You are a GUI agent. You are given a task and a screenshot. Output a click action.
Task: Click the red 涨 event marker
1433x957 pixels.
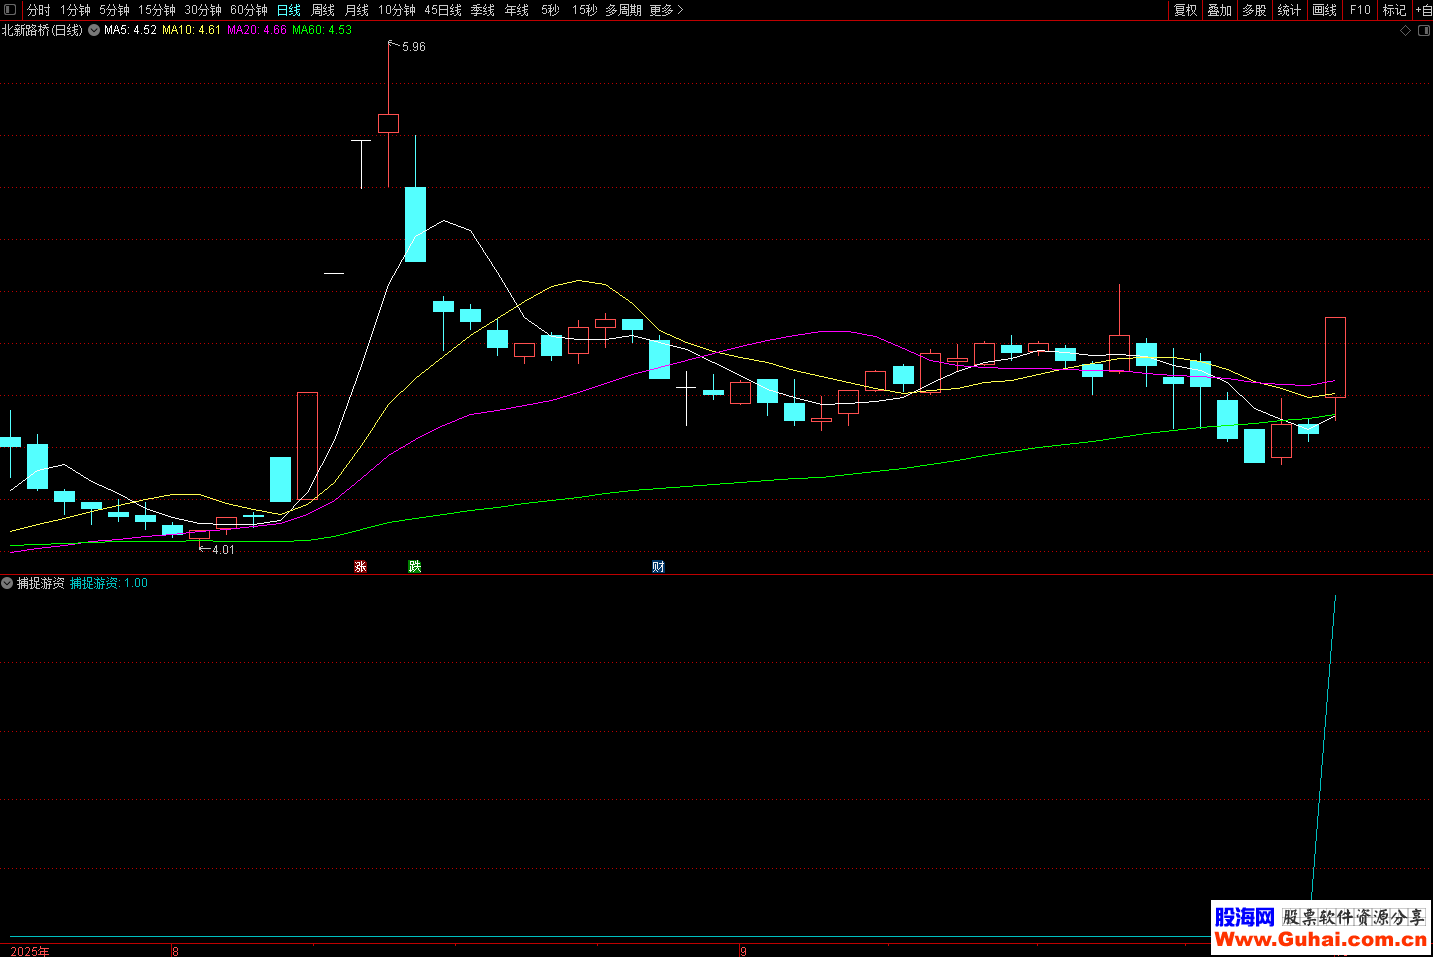[360, 567]
